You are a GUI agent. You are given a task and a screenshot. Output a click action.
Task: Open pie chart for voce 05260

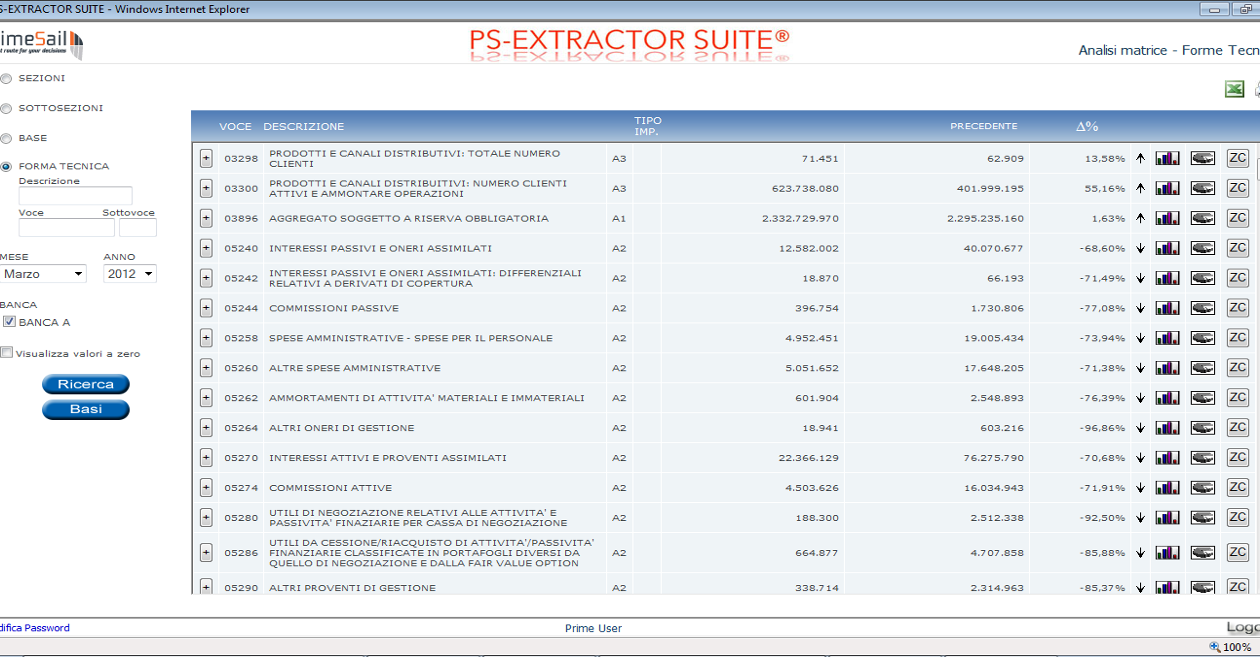click(x=1203, y=368)
